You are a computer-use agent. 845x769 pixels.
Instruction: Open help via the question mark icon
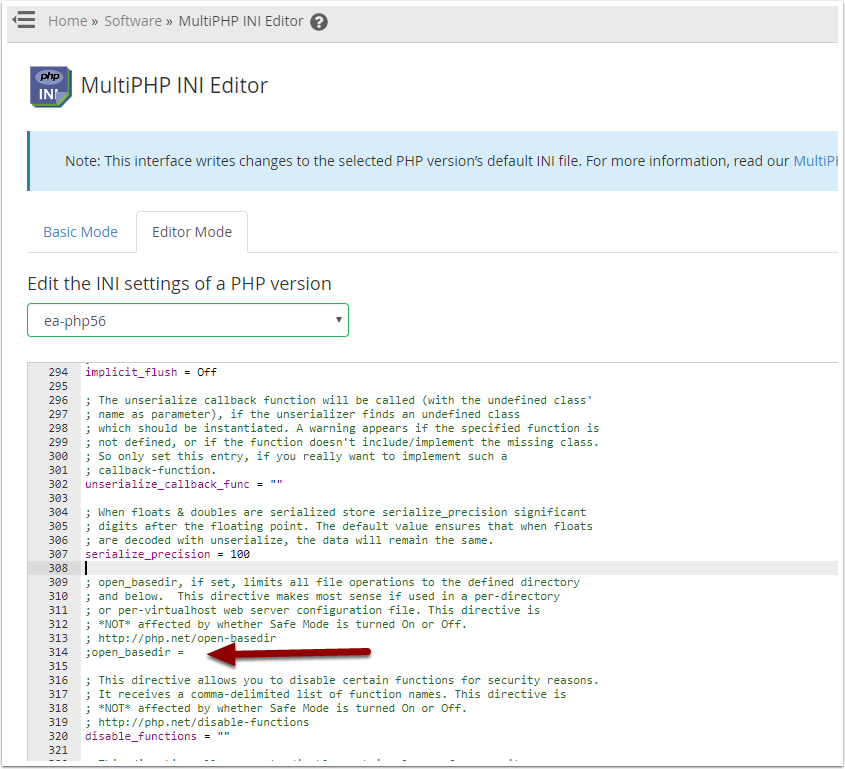(319, 22)
